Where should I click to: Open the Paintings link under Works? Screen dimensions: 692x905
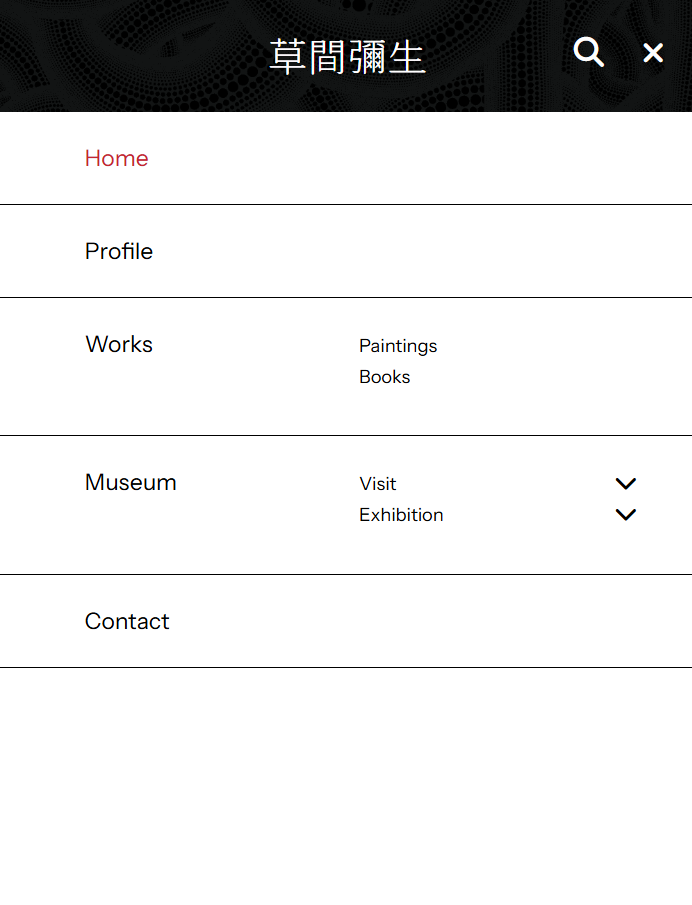(x=398, y=346)
